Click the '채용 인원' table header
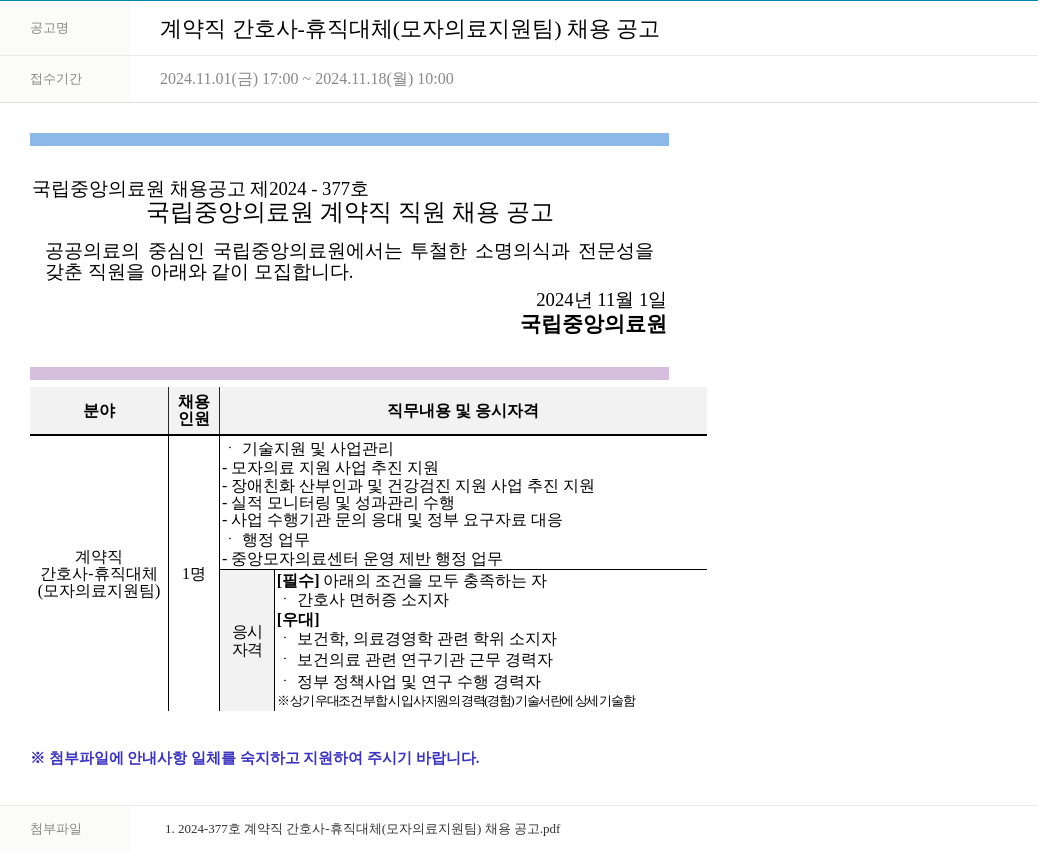Viewport: 1038px width, 852px height. [194, 410]
